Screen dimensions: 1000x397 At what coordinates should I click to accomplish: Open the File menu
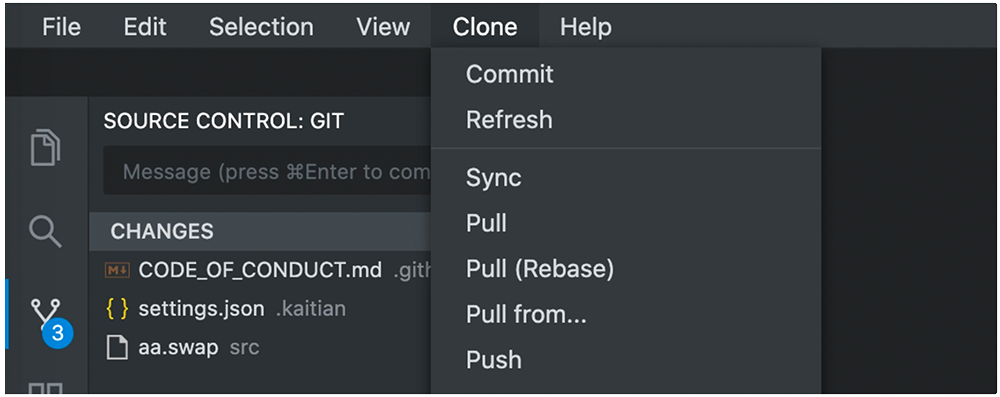tap(61, 27)
